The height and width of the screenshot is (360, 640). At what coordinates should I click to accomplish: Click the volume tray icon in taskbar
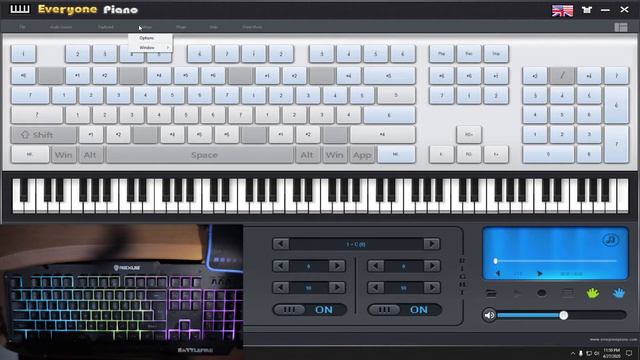[596, 353]
